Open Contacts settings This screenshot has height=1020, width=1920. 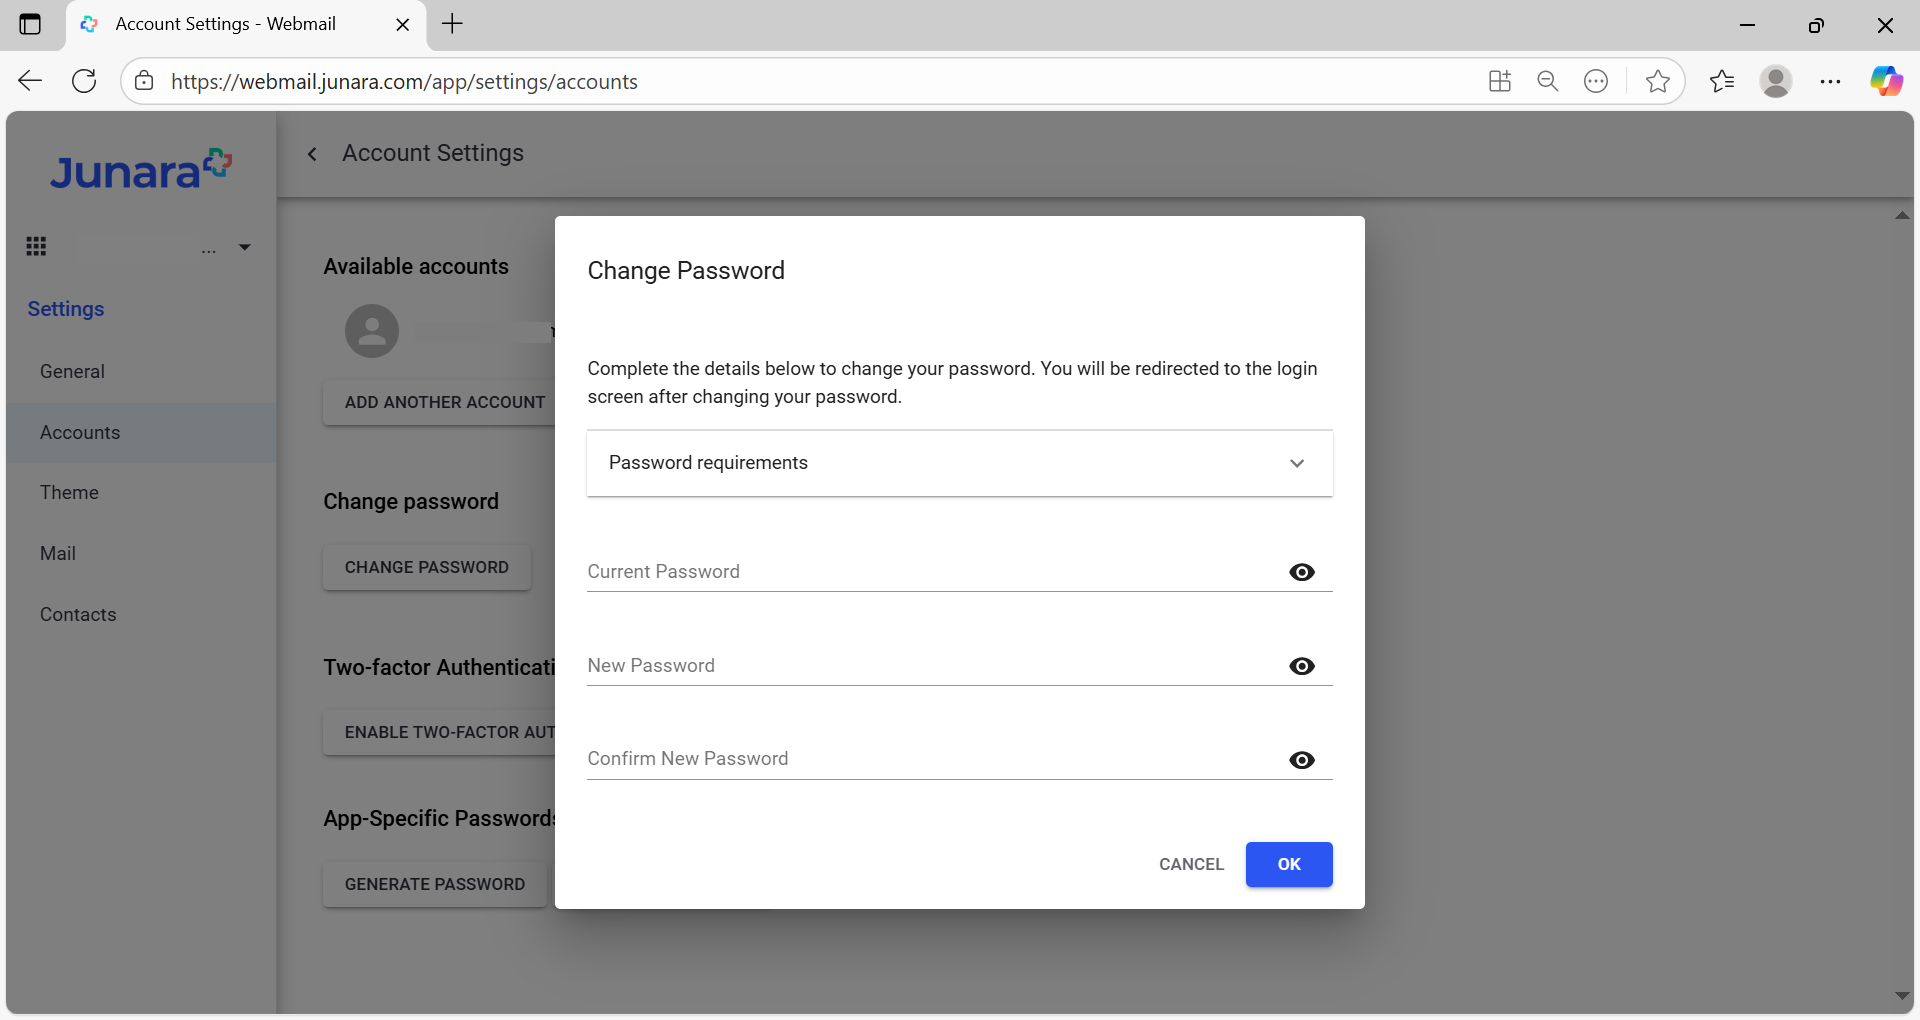(x=141, y=614)
